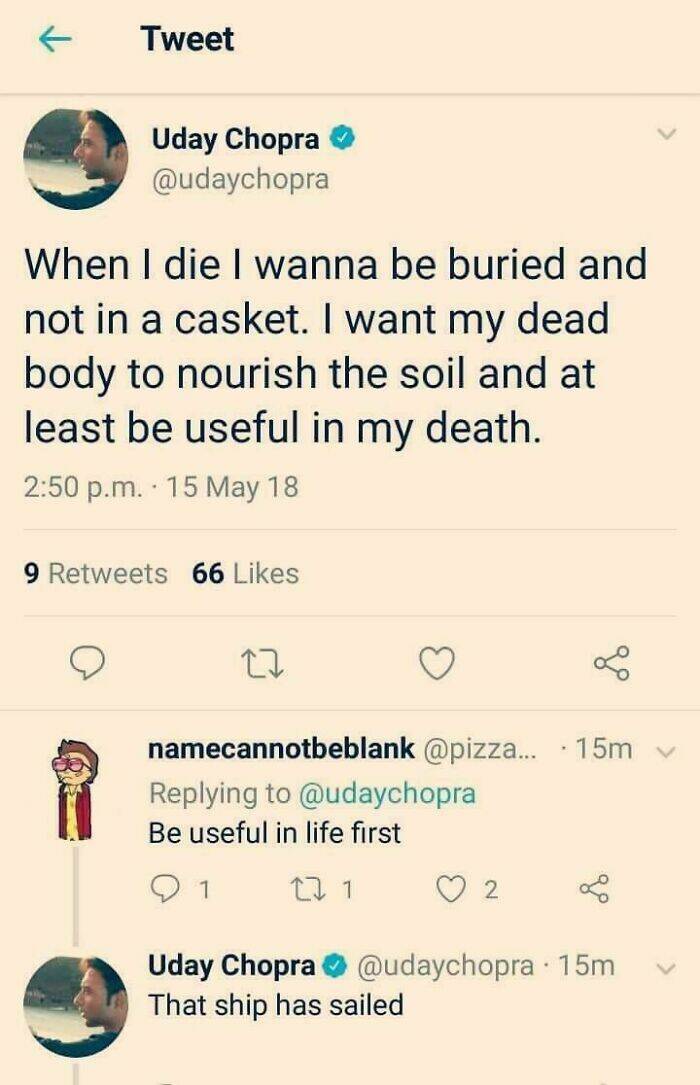Open the Tweet screen title
The height and width of the screenshot is (1085, 700).
pos(186,38)
